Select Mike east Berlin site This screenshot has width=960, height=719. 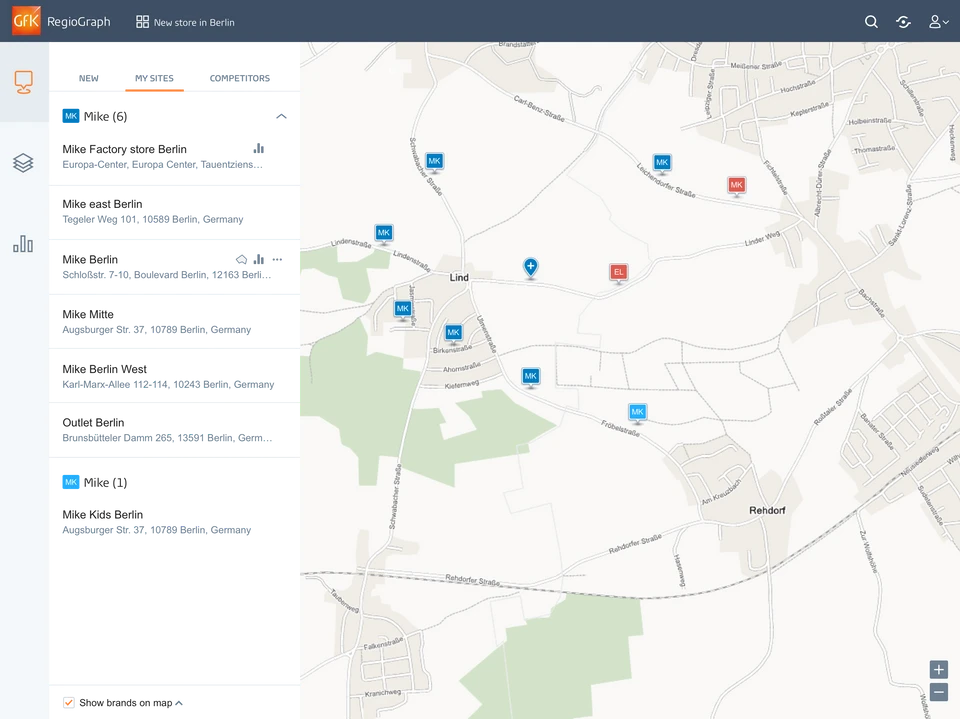174,212
